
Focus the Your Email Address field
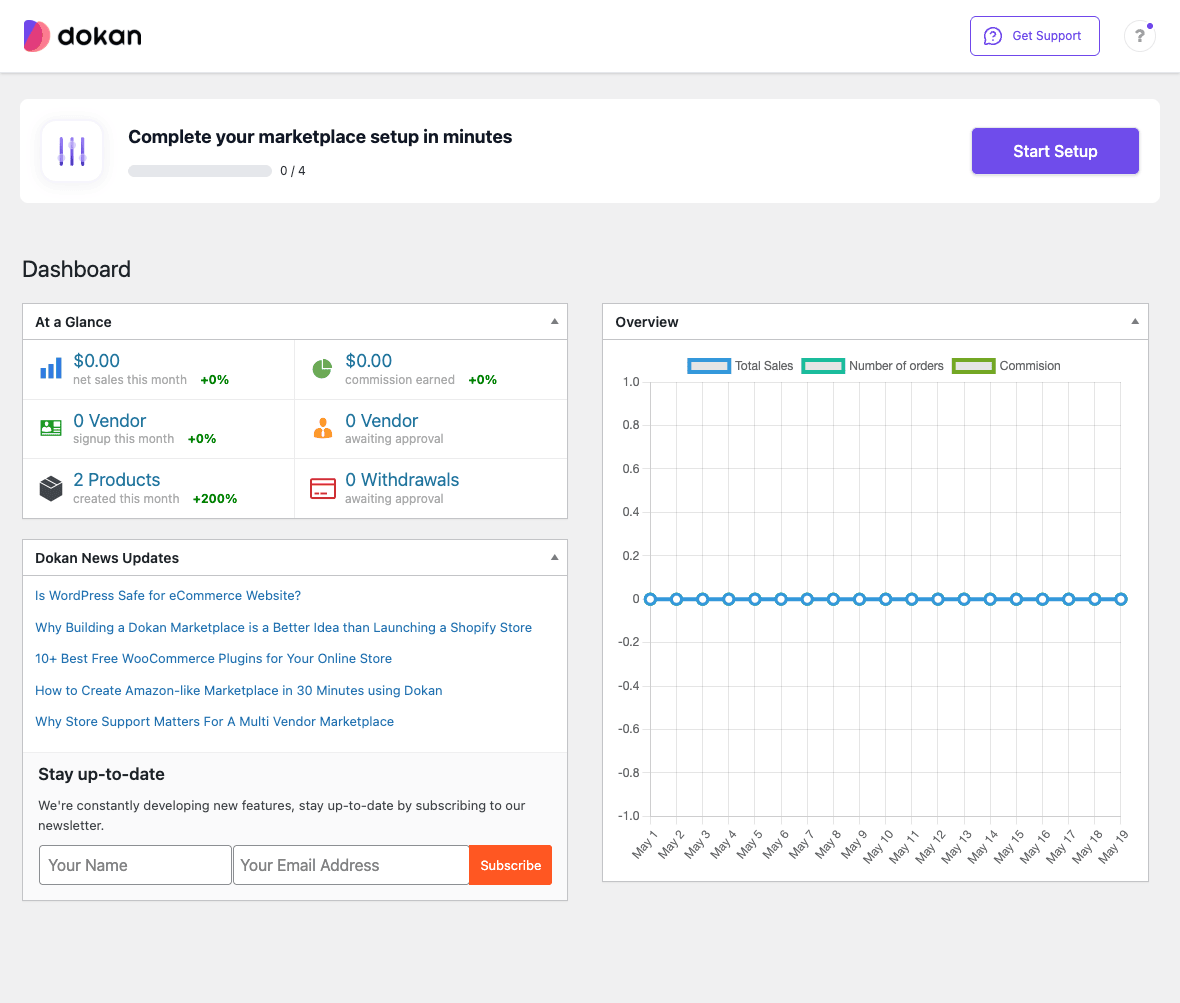tap(351, 865)
